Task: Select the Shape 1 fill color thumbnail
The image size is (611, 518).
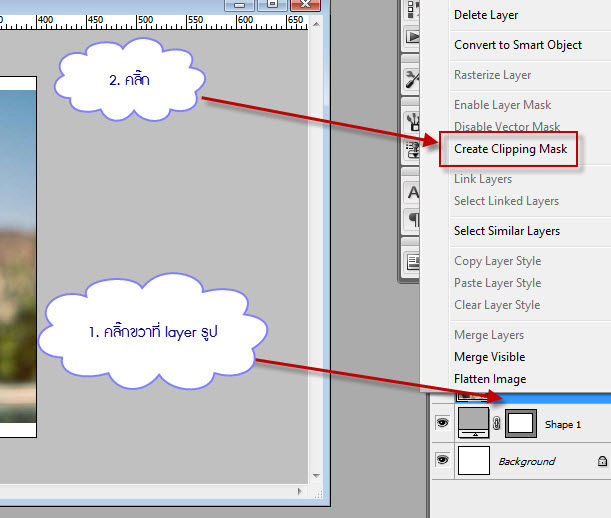Action: tap(473, 423)
